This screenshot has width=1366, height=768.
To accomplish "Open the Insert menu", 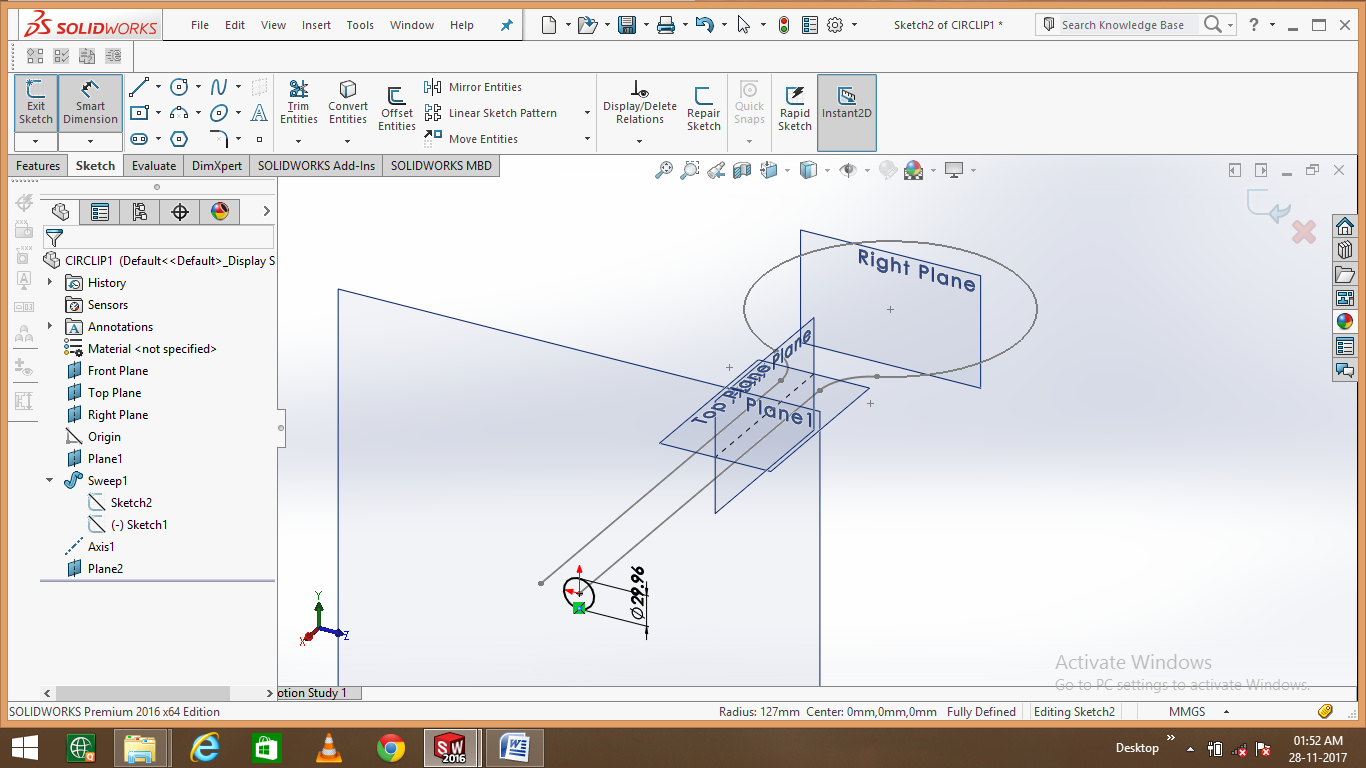I will (316, 25).
